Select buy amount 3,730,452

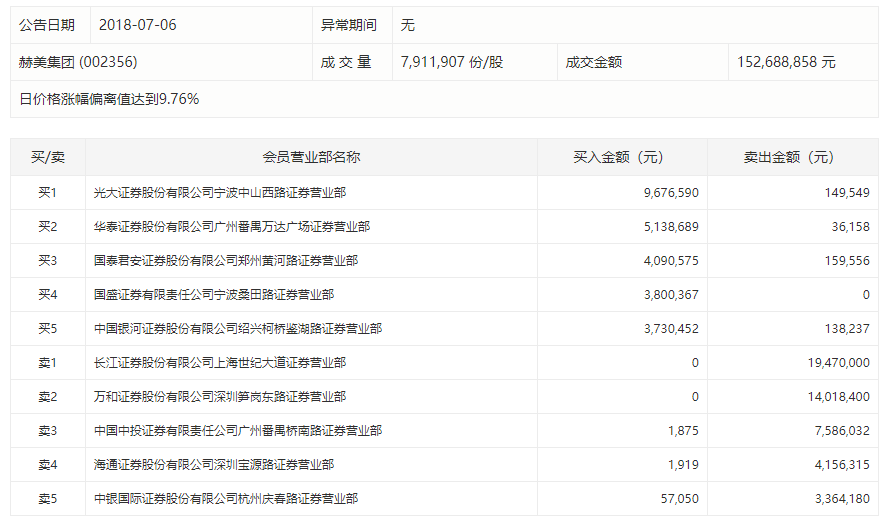(x=671, y=329)
